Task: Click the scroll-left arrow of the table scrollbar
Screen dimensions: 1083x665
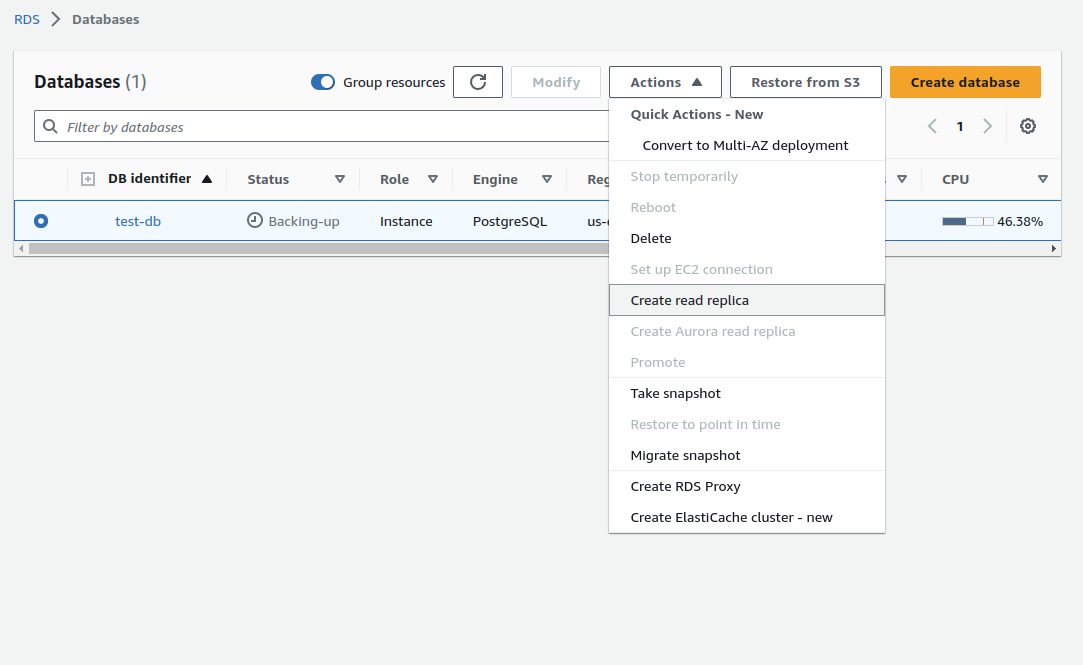Action: pos(21,249)
